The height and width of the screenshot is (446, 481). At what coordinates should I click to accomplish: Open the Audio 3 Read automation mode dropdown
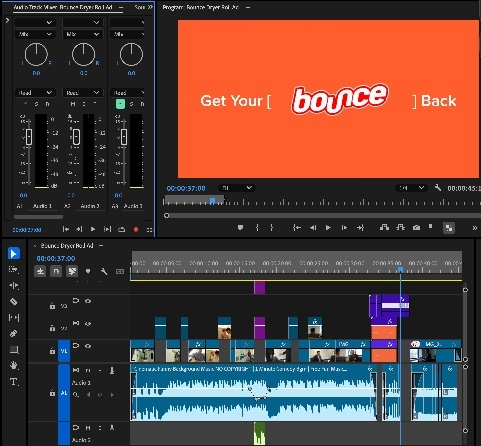[128, 92]
